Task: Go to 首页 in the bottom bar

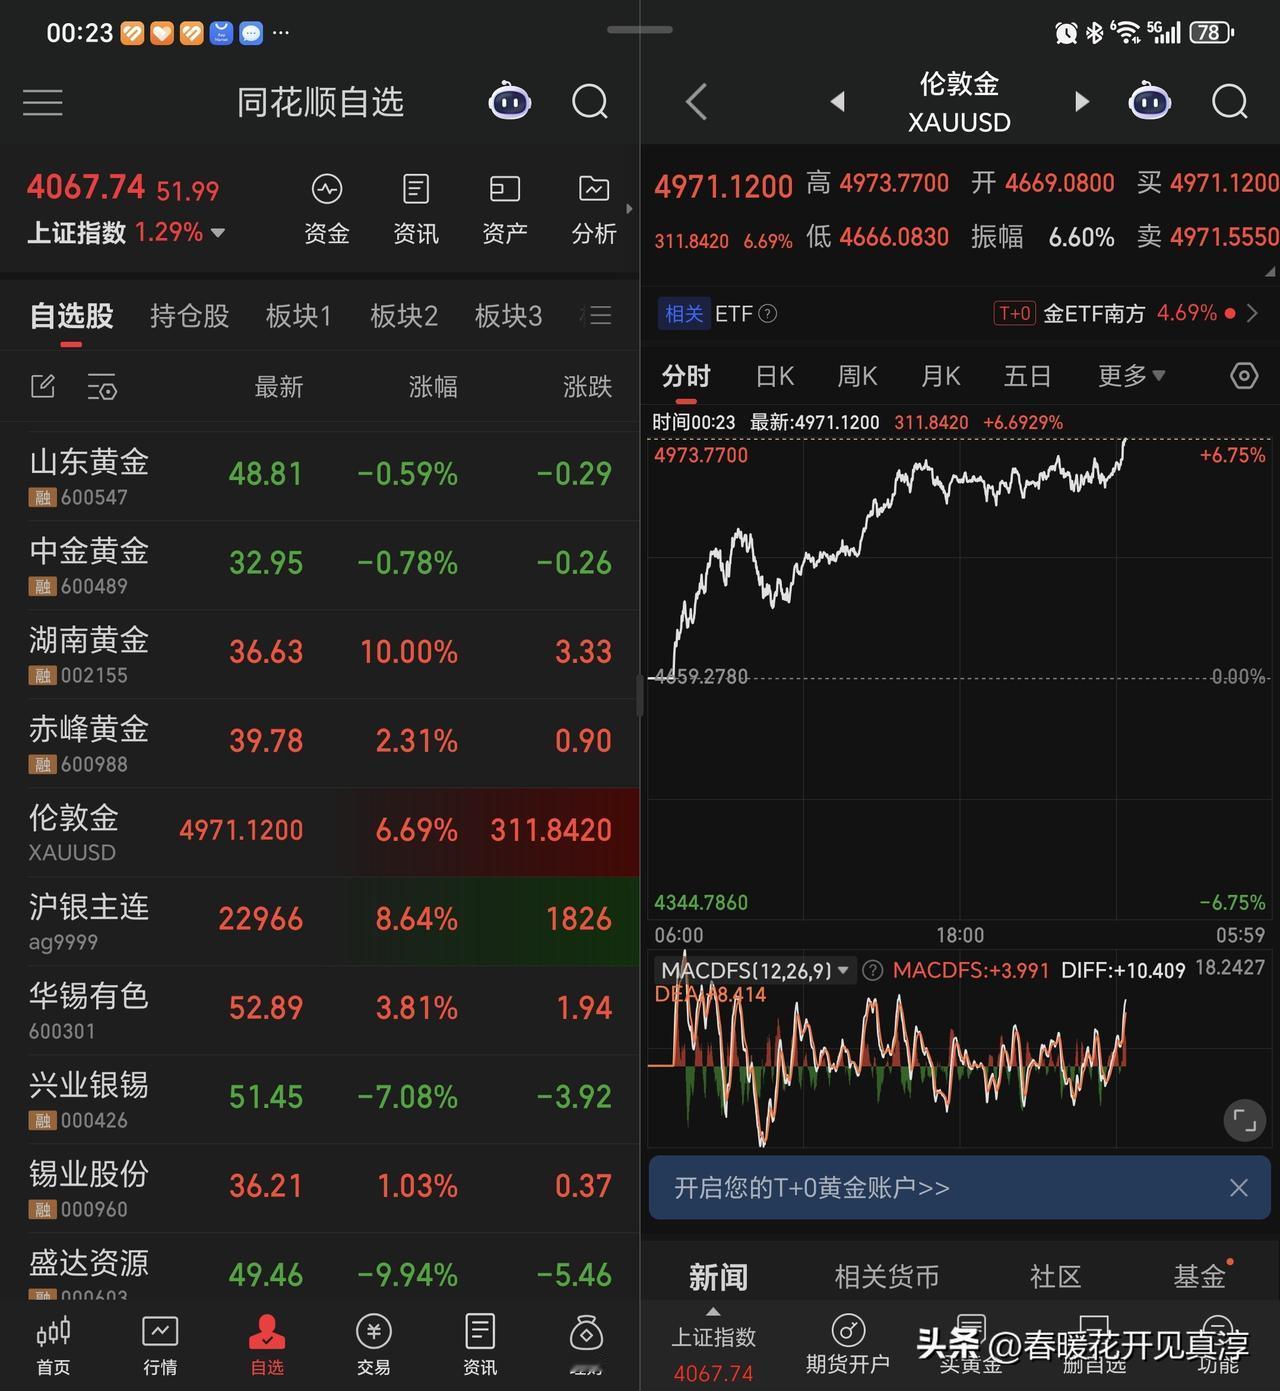Action: pyautogui.click(x=53, y=1345)
